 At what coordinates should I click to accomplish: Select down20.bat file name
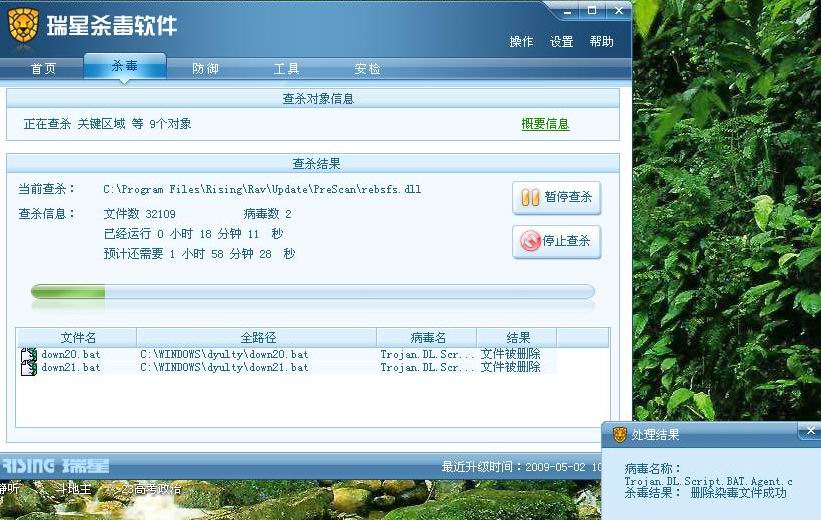point(71,355)
